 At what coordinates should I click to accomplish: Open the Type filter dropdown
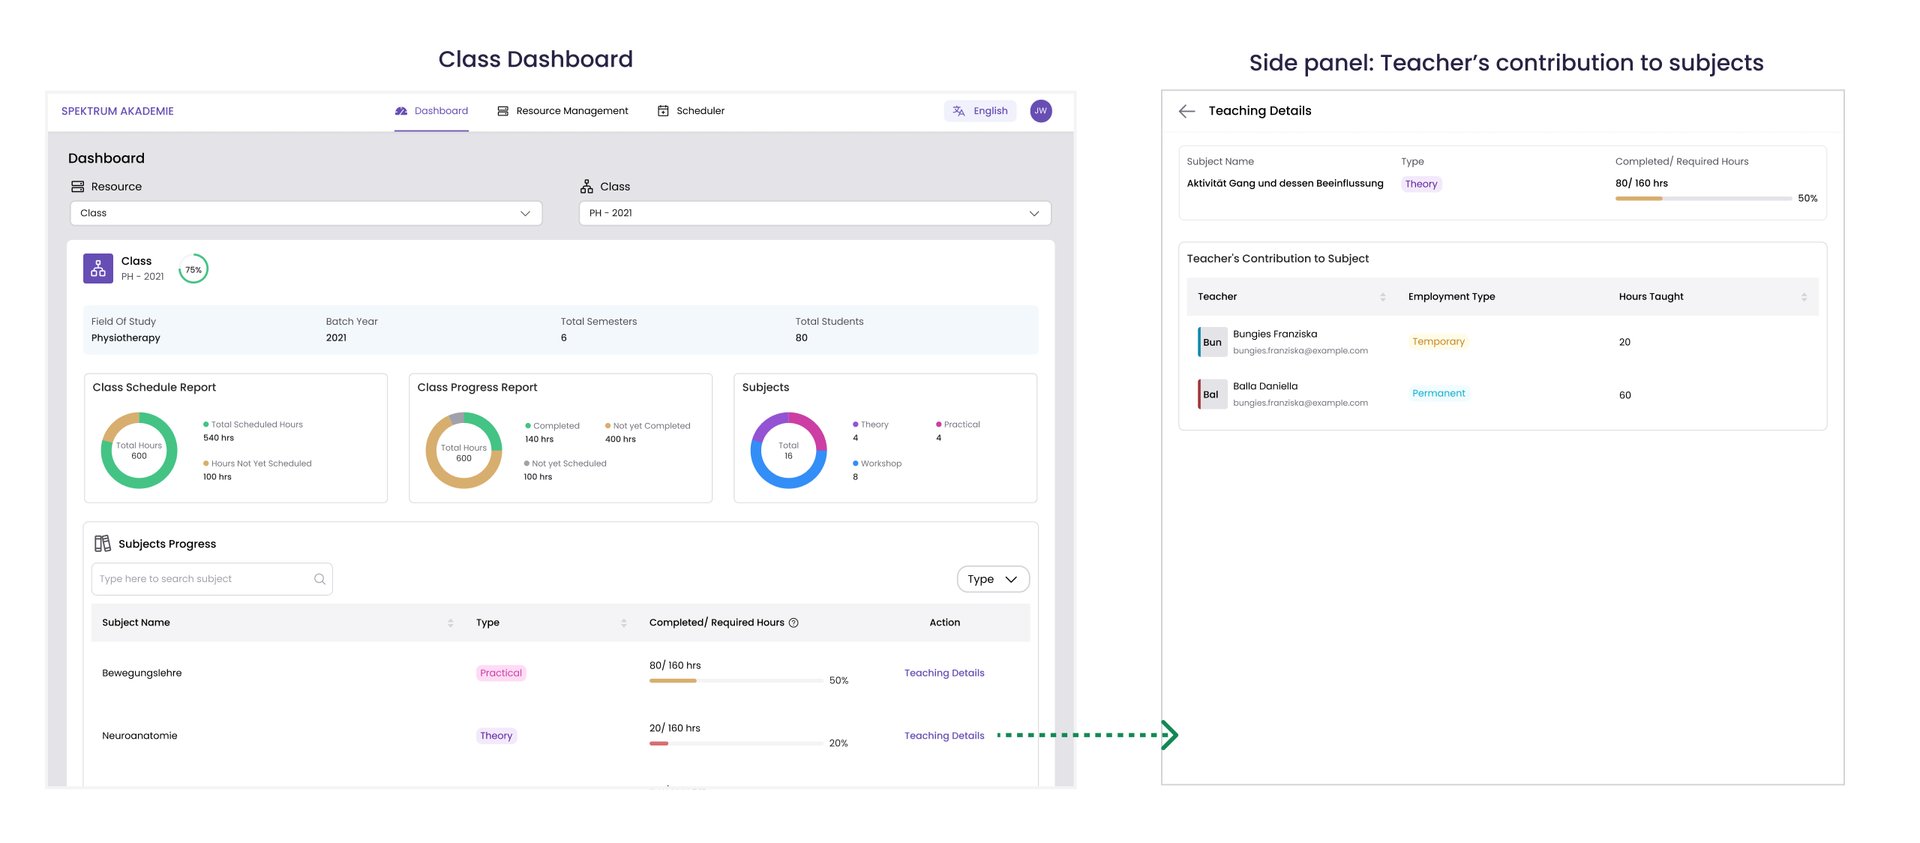pos(993,579)
